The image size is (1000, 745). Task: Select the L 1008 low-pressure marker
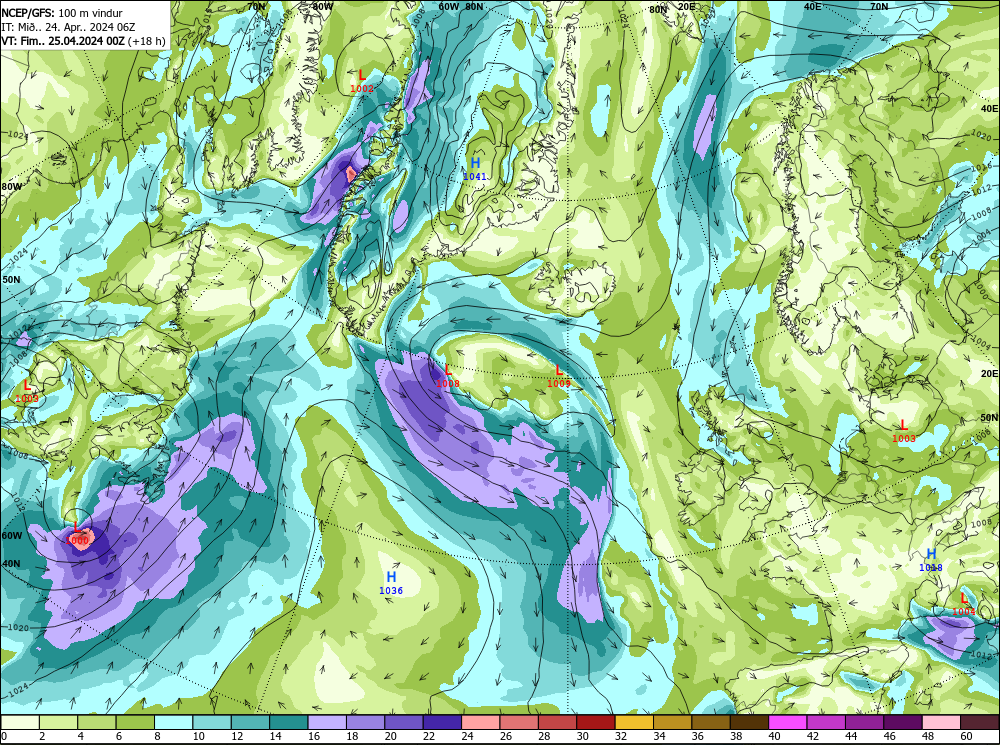(x=448, y=376)
